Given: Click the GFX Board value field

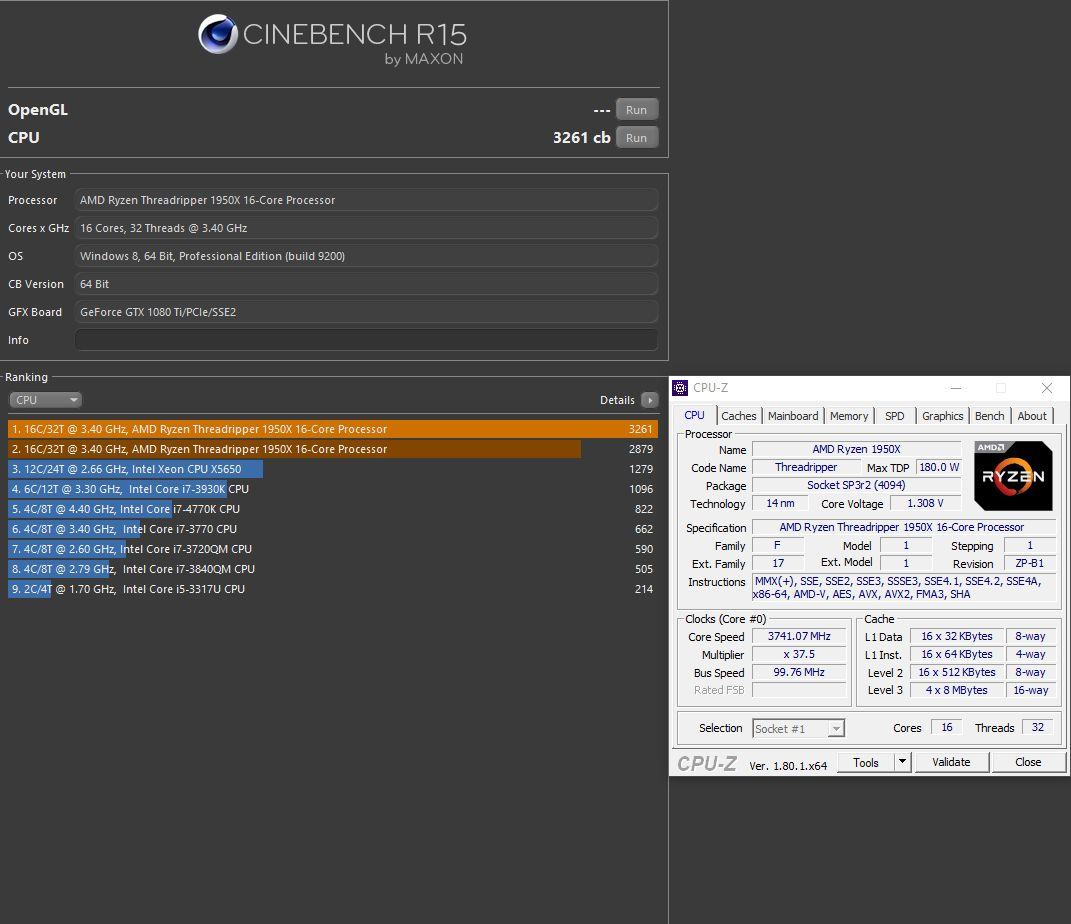Looking at the screenshot, I should coord(366,312).
